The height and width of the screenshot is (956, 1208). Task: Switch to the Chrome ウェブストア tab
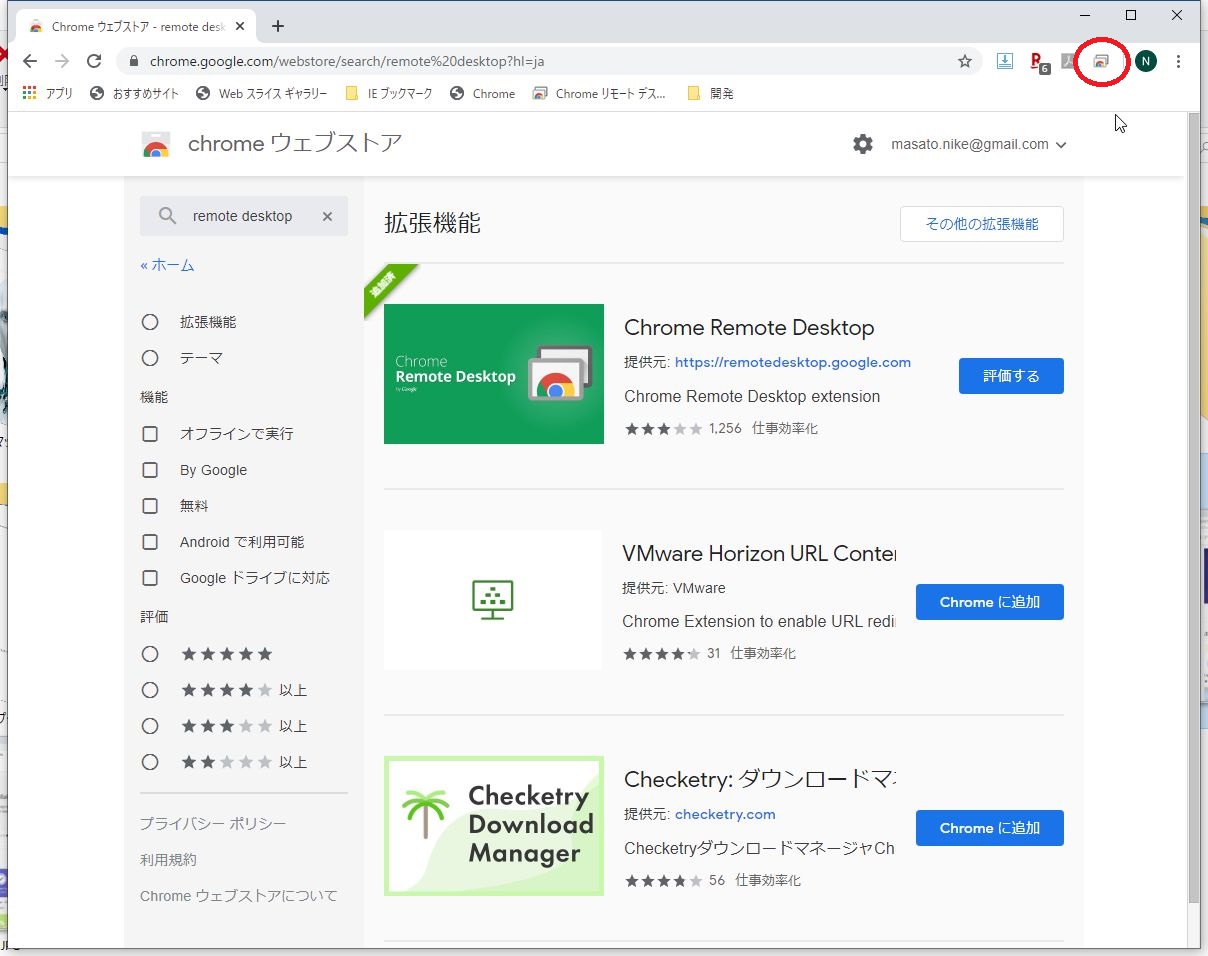coord(135,26)
